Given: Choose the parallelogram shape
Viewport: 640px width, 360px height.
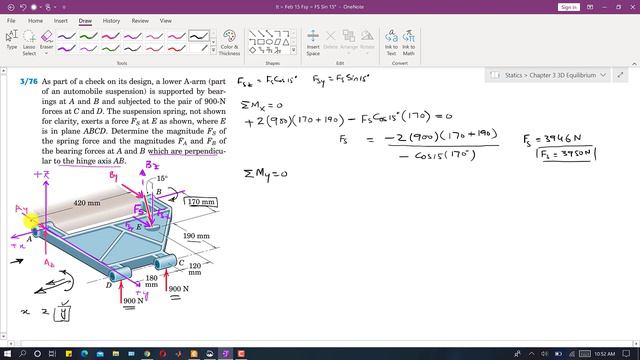Looking at the screenshot, I should click(x=278, y=42).
